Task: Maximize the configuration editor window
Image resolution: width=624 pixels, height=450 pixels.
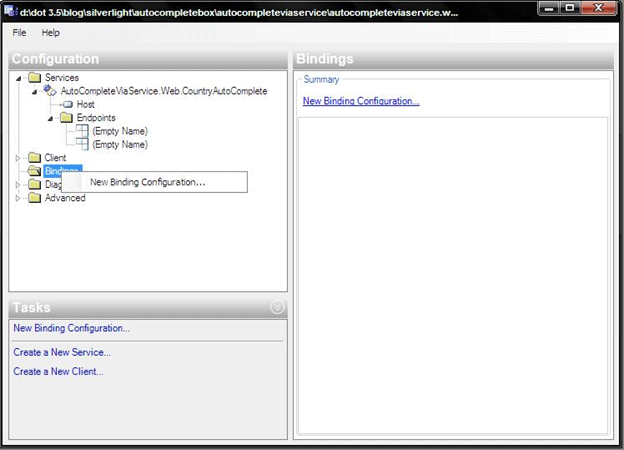Action: click(570, 8)
